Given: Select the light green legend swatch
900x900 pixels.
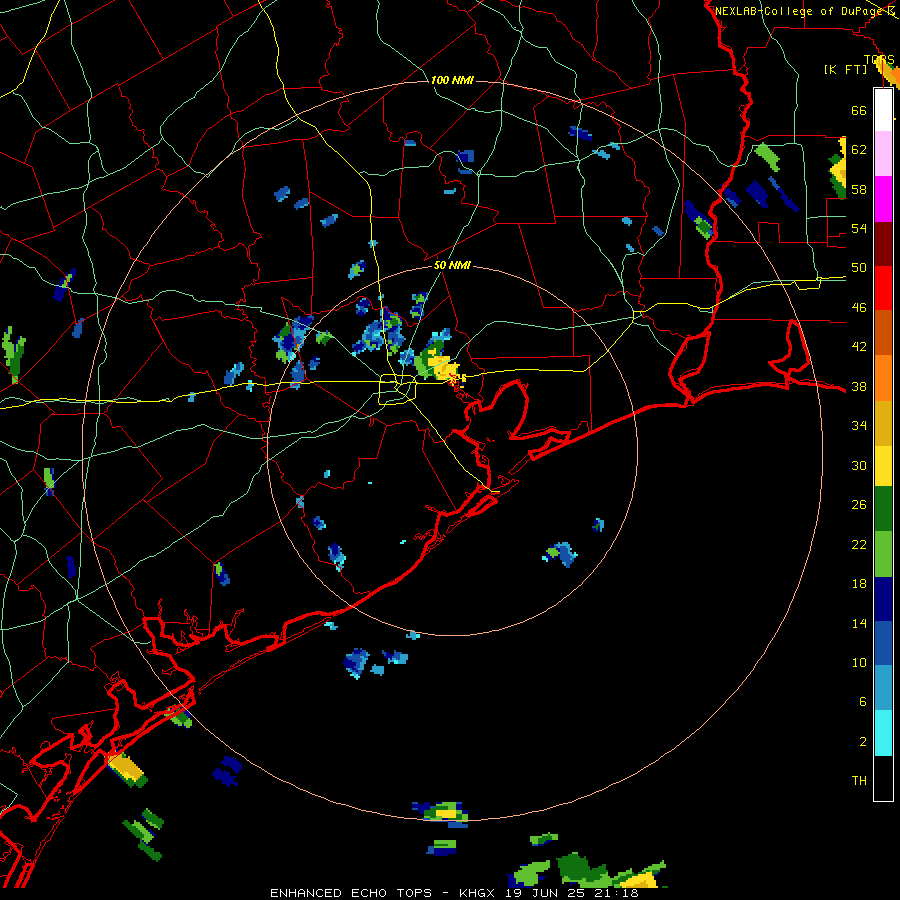Looking at the screenshot, I should click(883, 554).
